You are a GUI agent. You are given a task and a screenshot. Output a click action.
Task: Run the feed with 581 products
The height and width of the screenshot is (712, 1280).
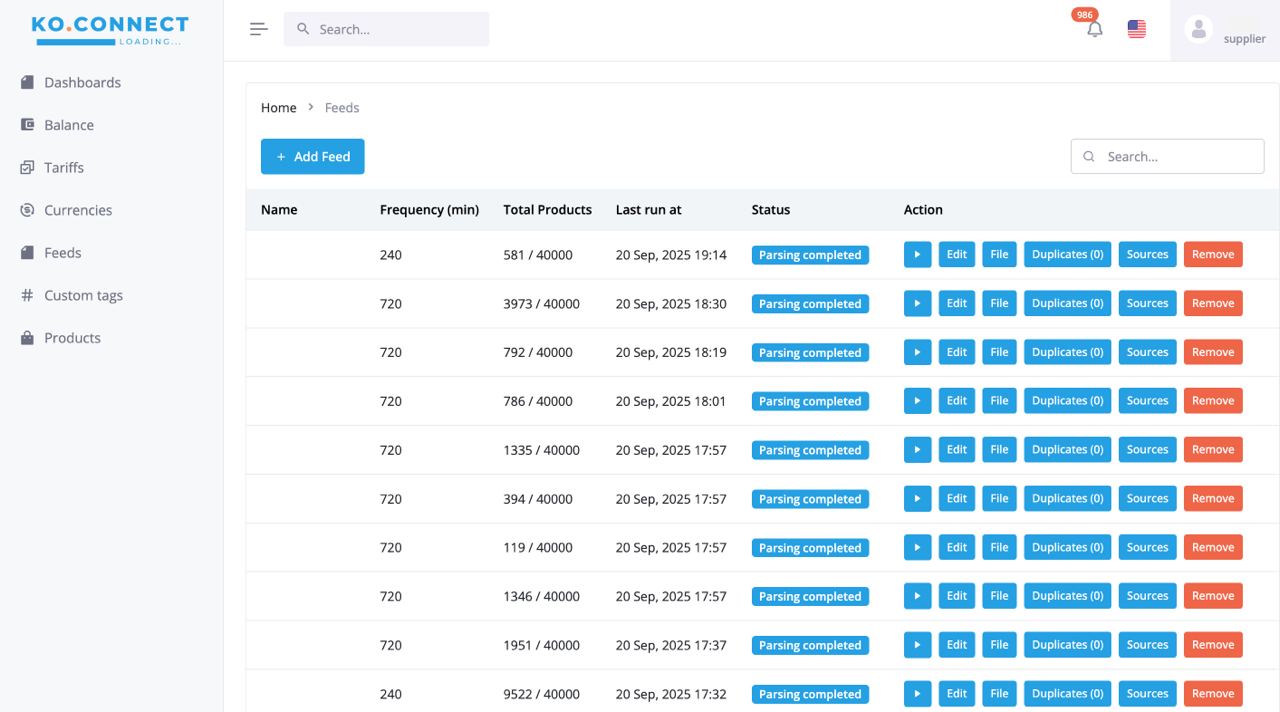(x=917, y=254)
